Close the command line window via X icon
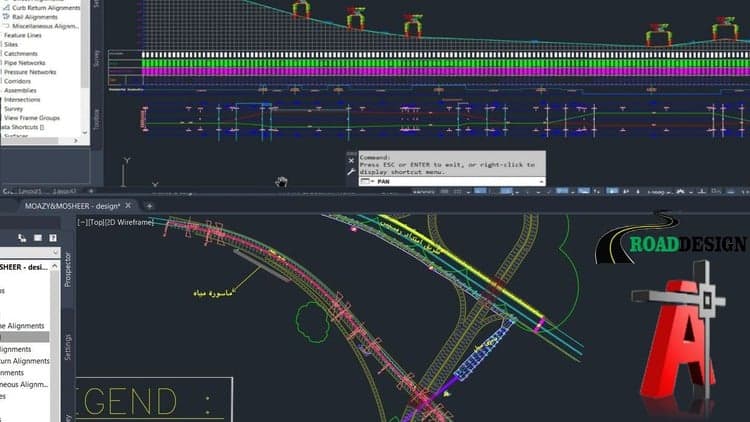 coord(351,161)
